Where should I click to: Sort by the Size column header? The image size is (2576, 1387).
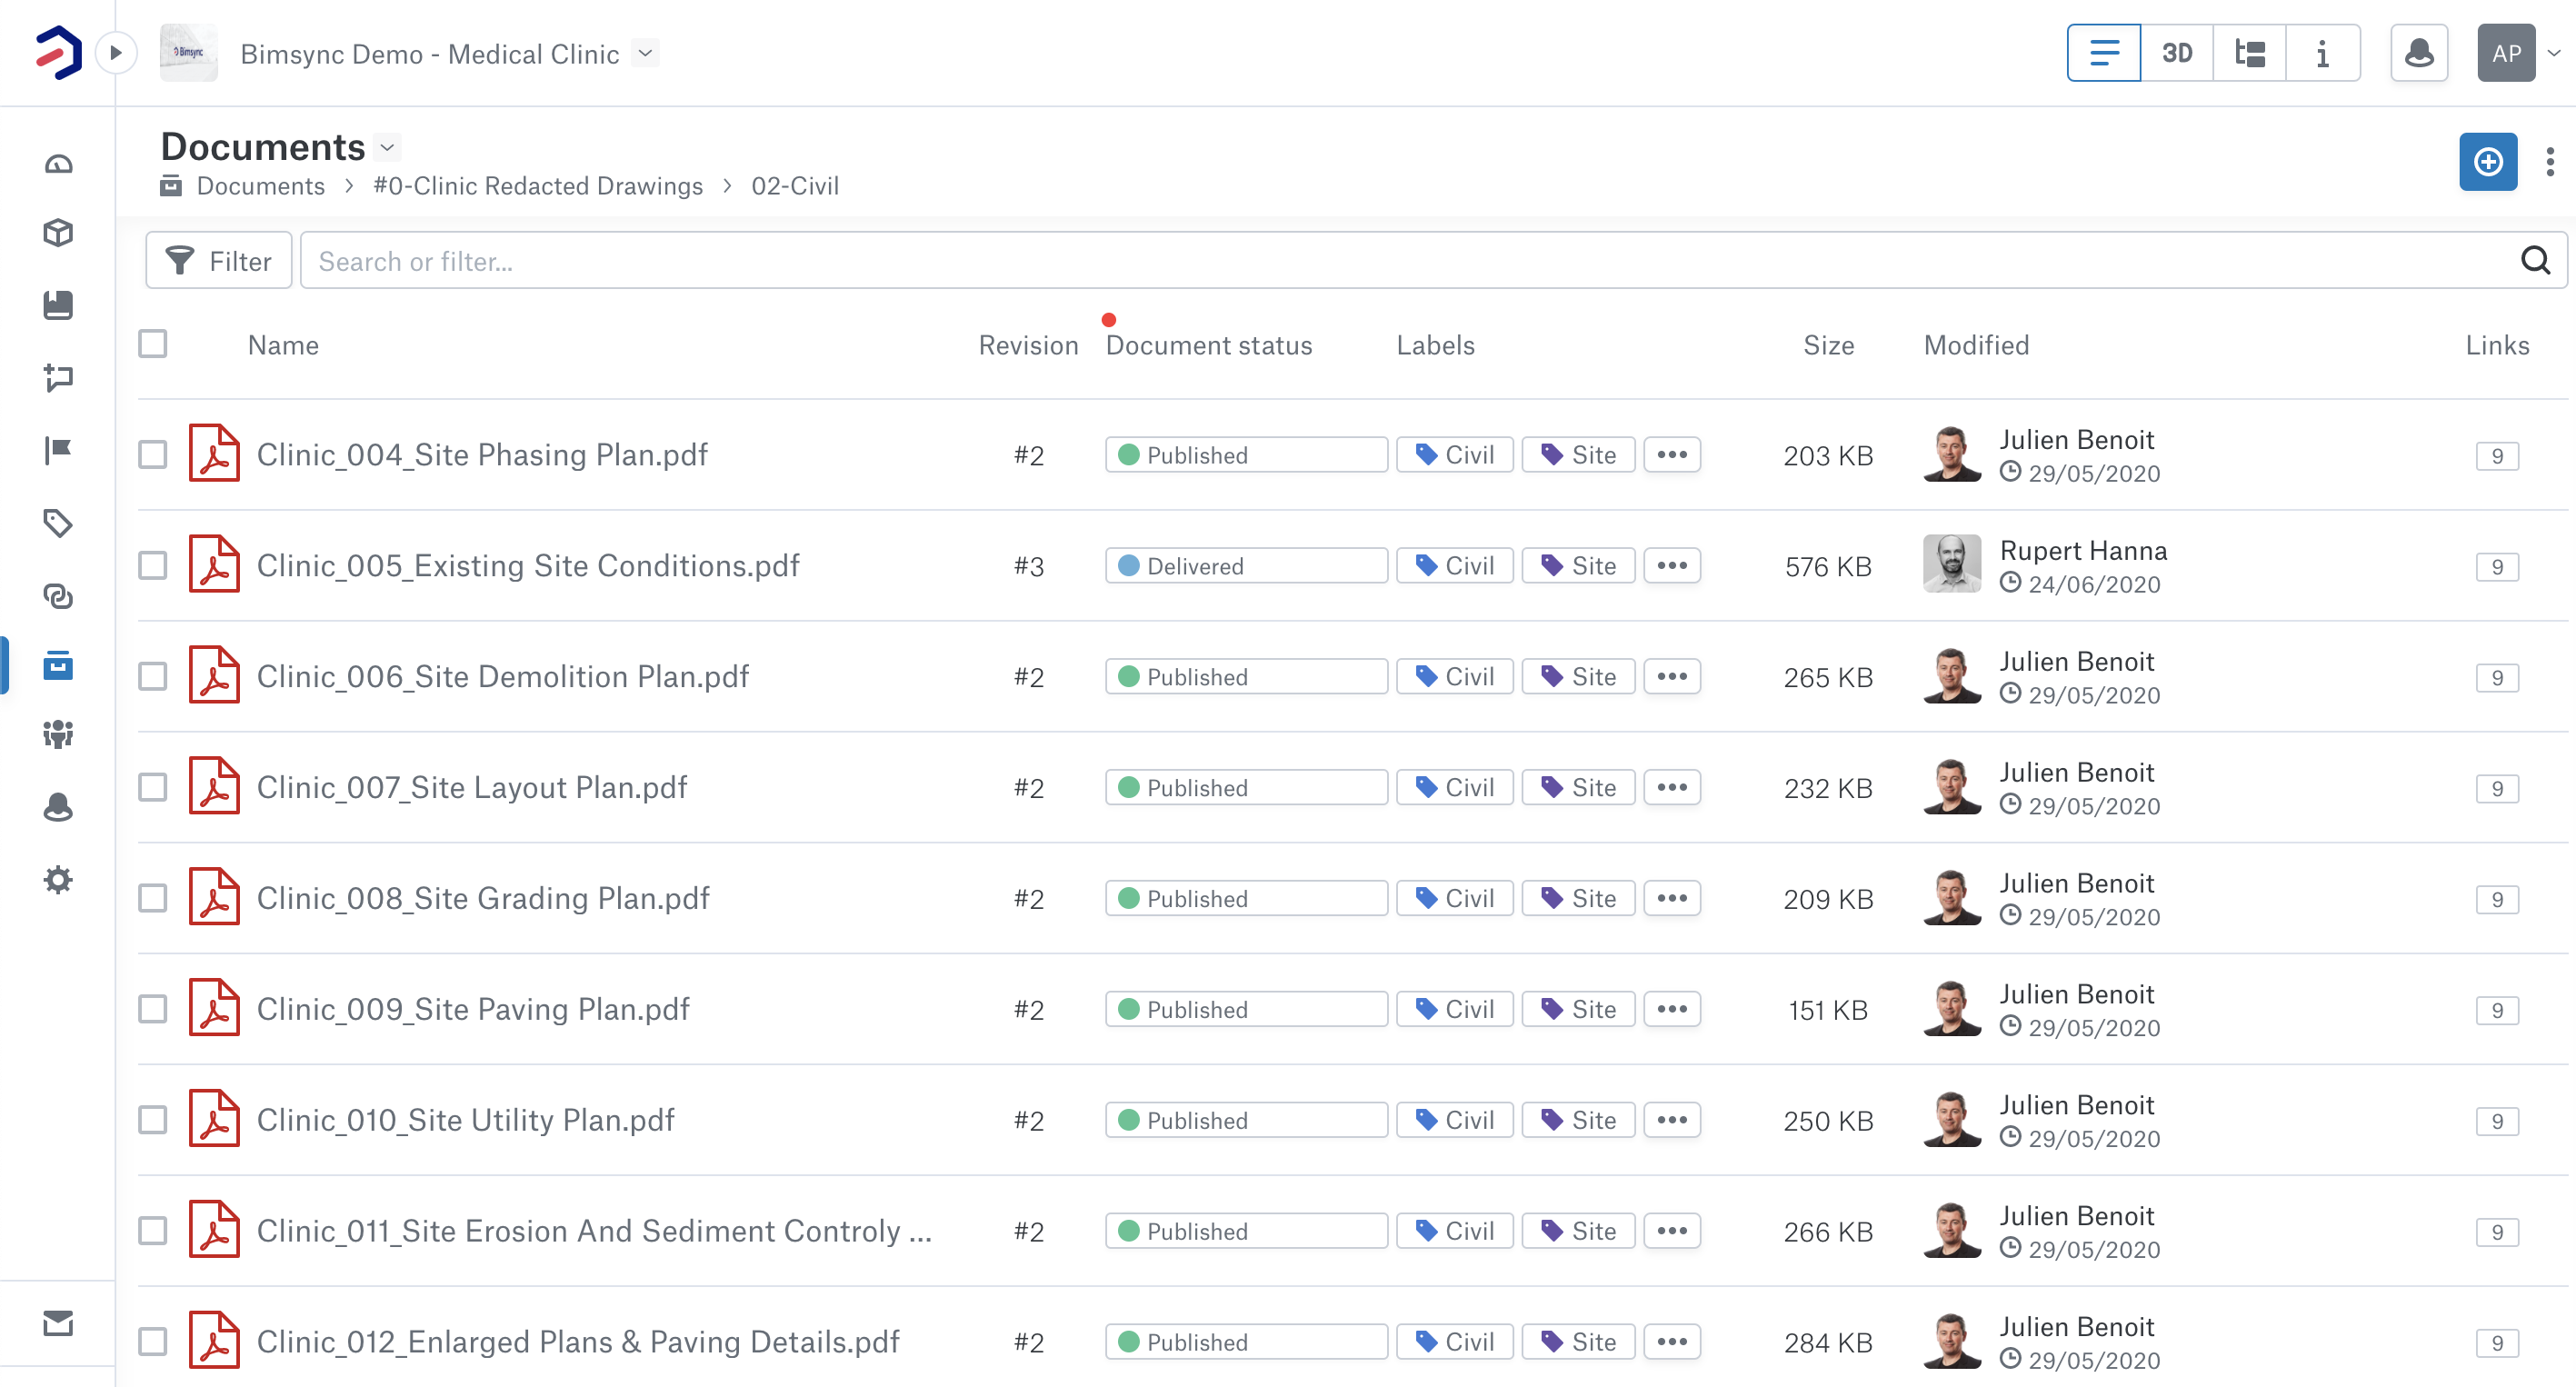click(1828, 345)
